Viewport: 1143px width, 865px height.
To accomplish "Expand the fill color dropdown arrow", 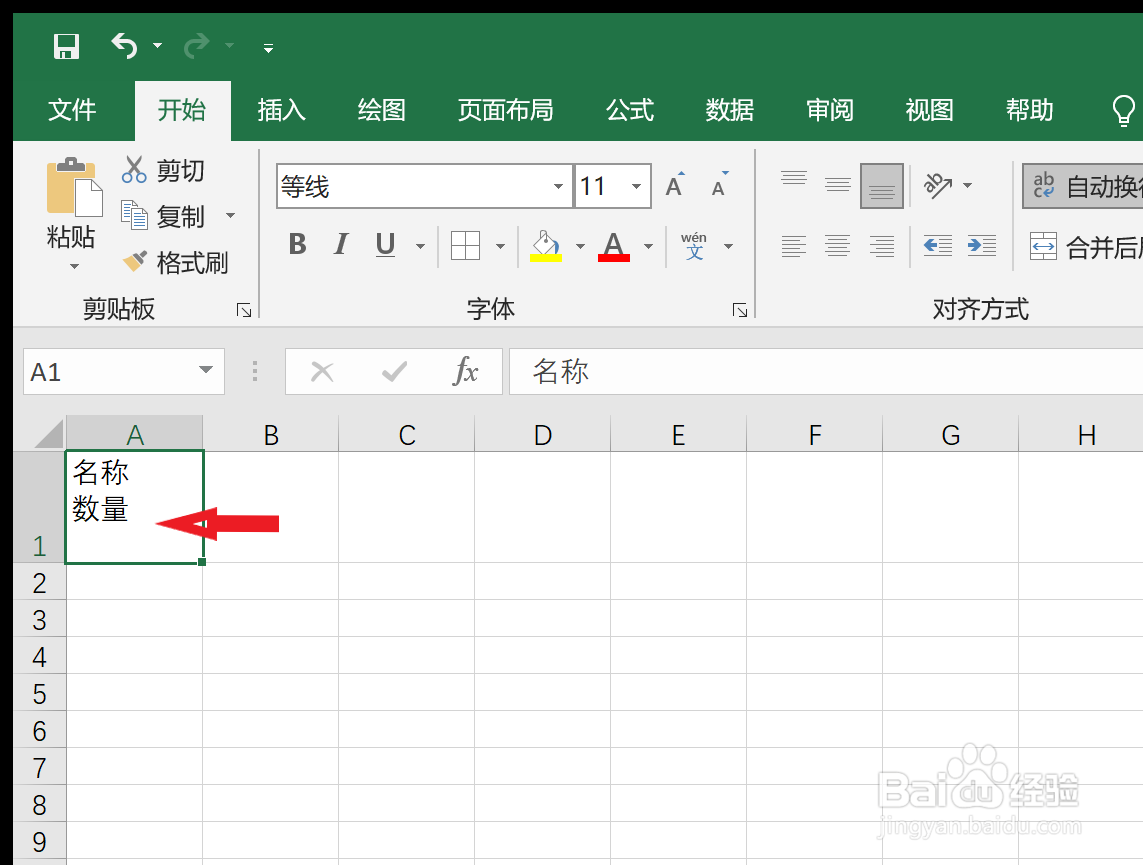I will pos(580,246).
